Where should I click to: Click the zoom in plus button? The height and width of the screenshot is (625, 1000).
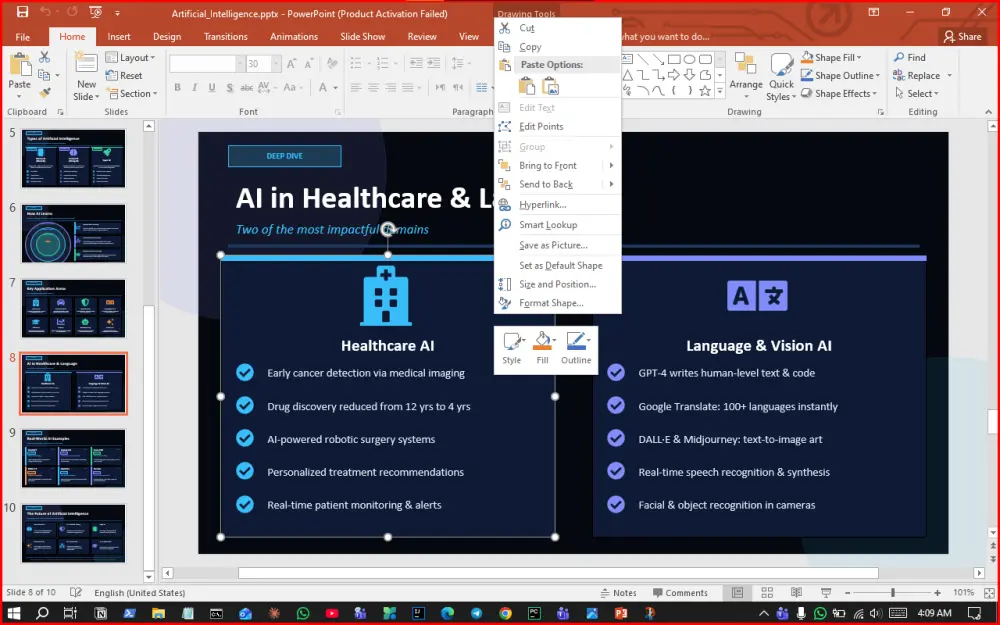pos(937,592)
